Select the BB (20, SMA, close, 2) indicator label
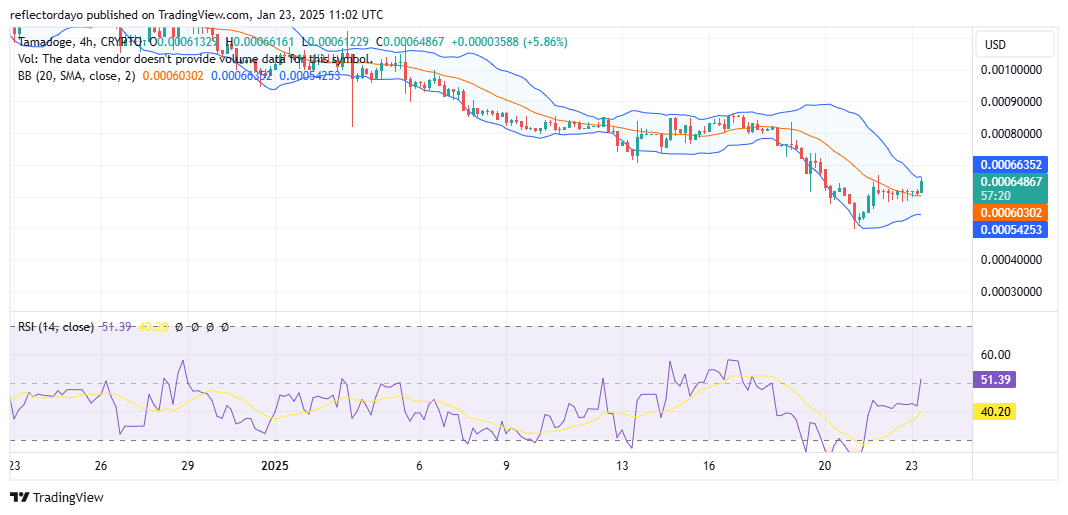1068x515 pixels. tap(76, 76)
